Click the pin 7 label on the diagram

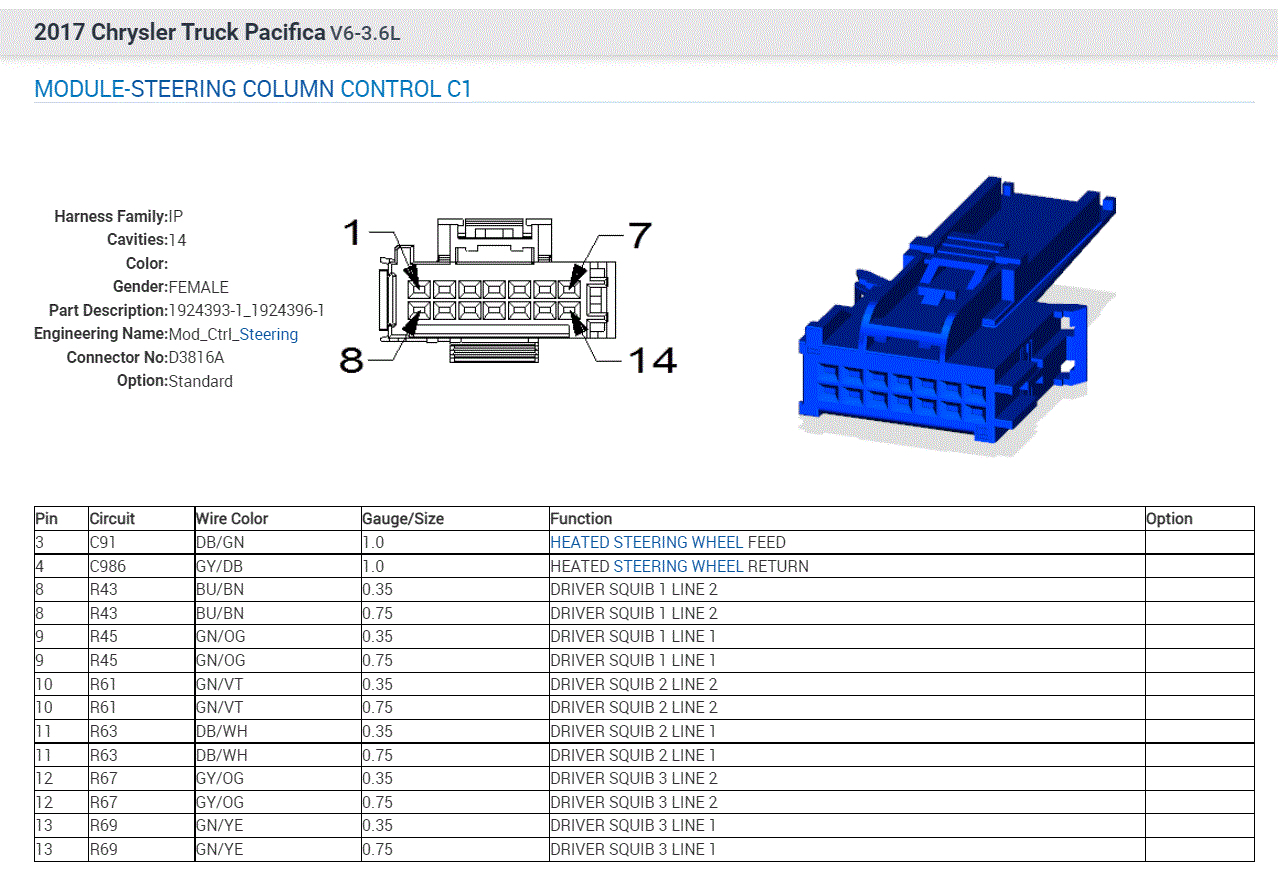tap(640, 236)
